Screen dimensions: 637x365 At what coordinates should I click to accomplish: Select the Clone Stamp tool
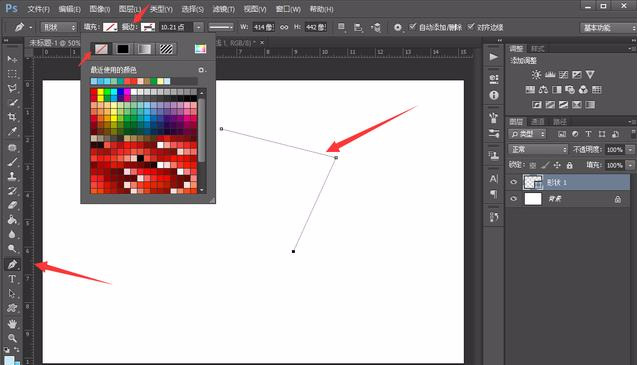[x=12, y=176]
